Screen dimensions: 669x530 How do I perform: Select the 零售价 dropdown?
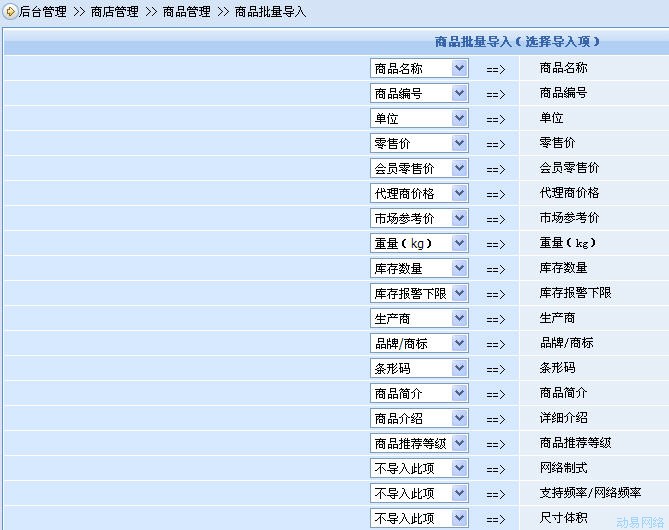click(x=418, y=143)
